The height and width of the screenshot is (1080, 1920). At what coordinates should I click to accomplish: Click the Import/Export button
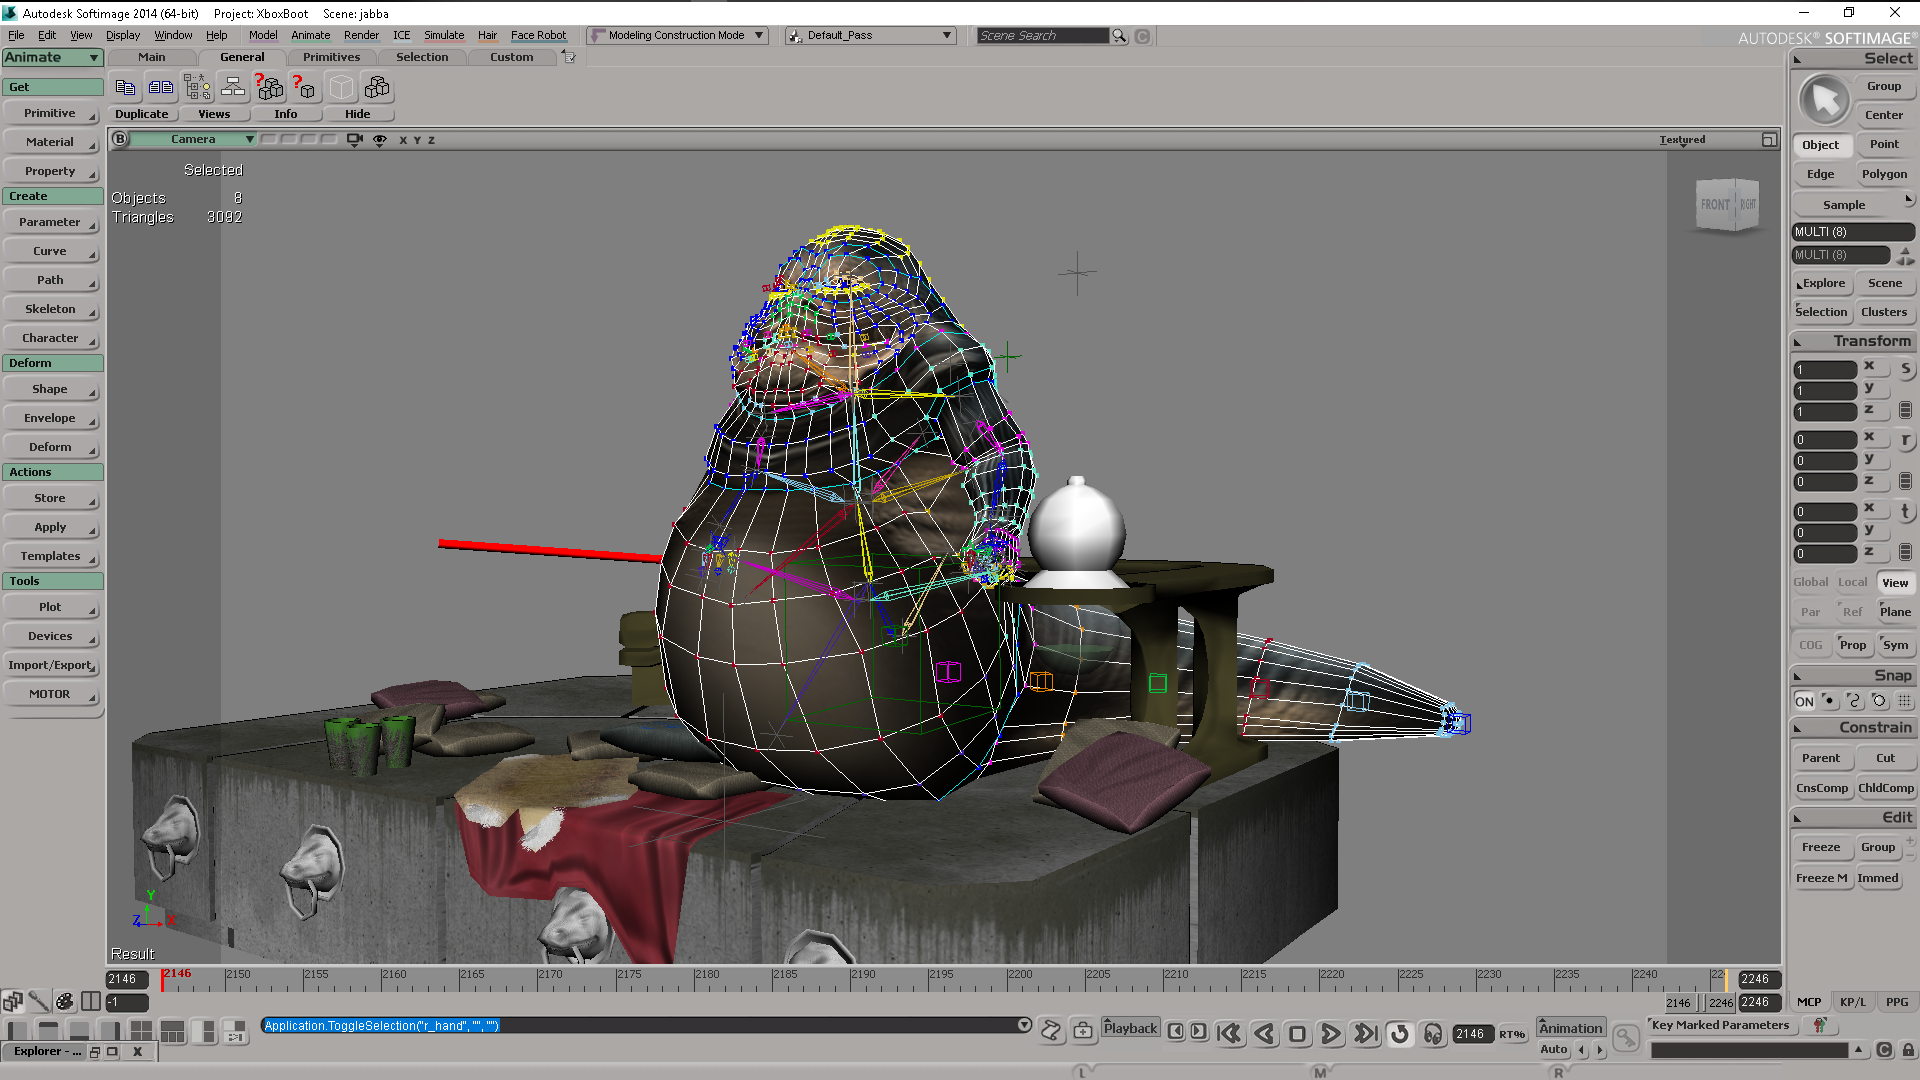click(50, 665)
